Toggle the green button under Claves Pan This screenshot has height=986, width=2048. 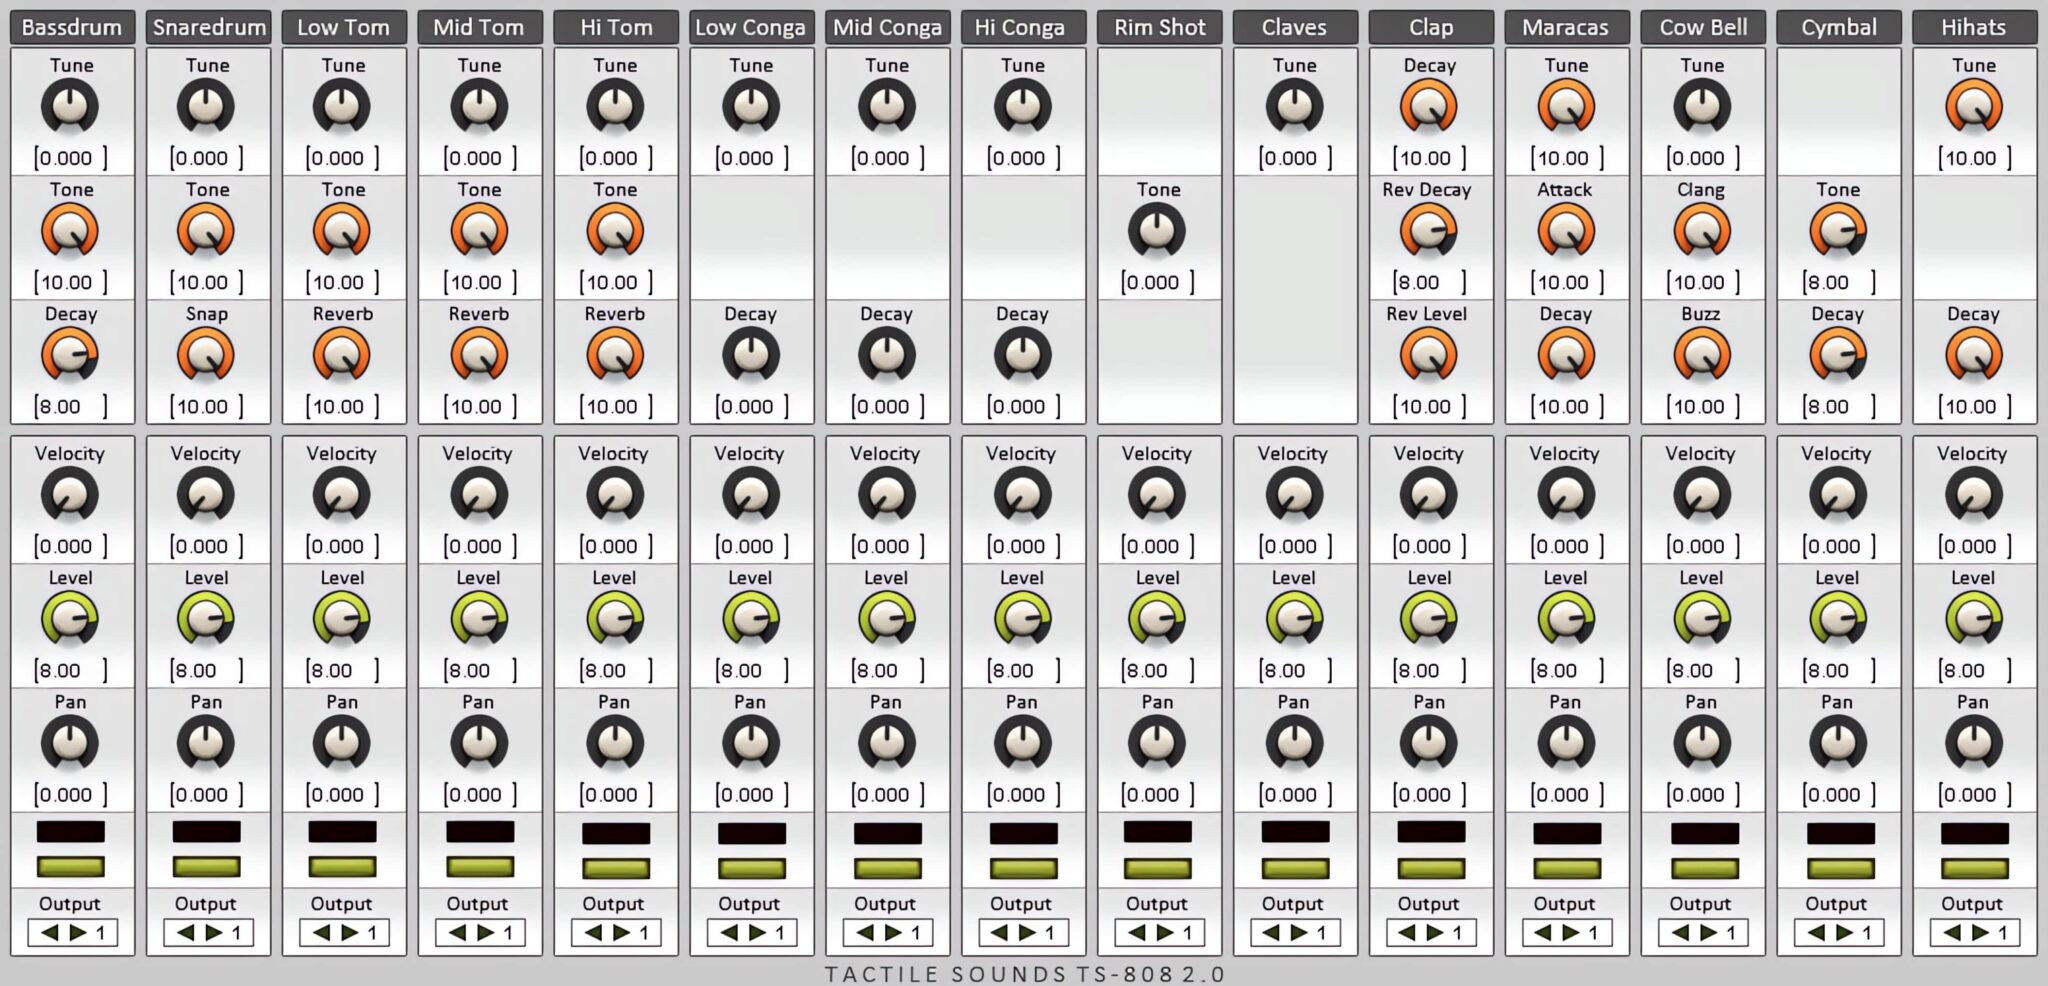tap(1293, 867)
